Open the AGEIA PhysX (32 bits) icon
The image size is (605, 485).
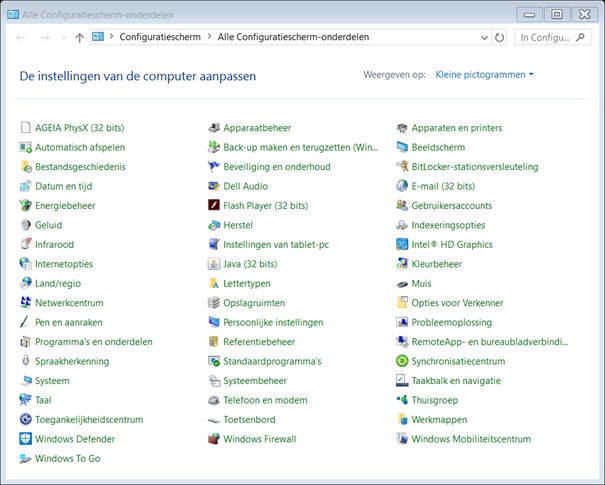tap(25, 128)
